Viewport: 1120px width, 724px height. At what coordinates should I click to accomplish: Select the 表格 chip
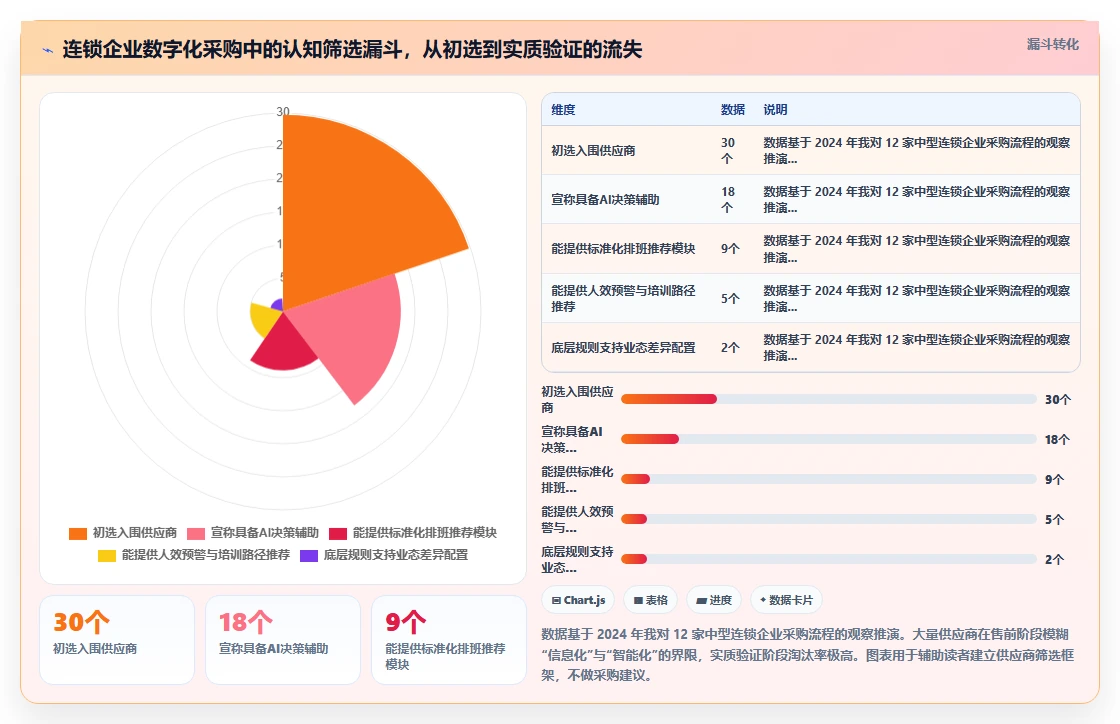pos(651,600)
